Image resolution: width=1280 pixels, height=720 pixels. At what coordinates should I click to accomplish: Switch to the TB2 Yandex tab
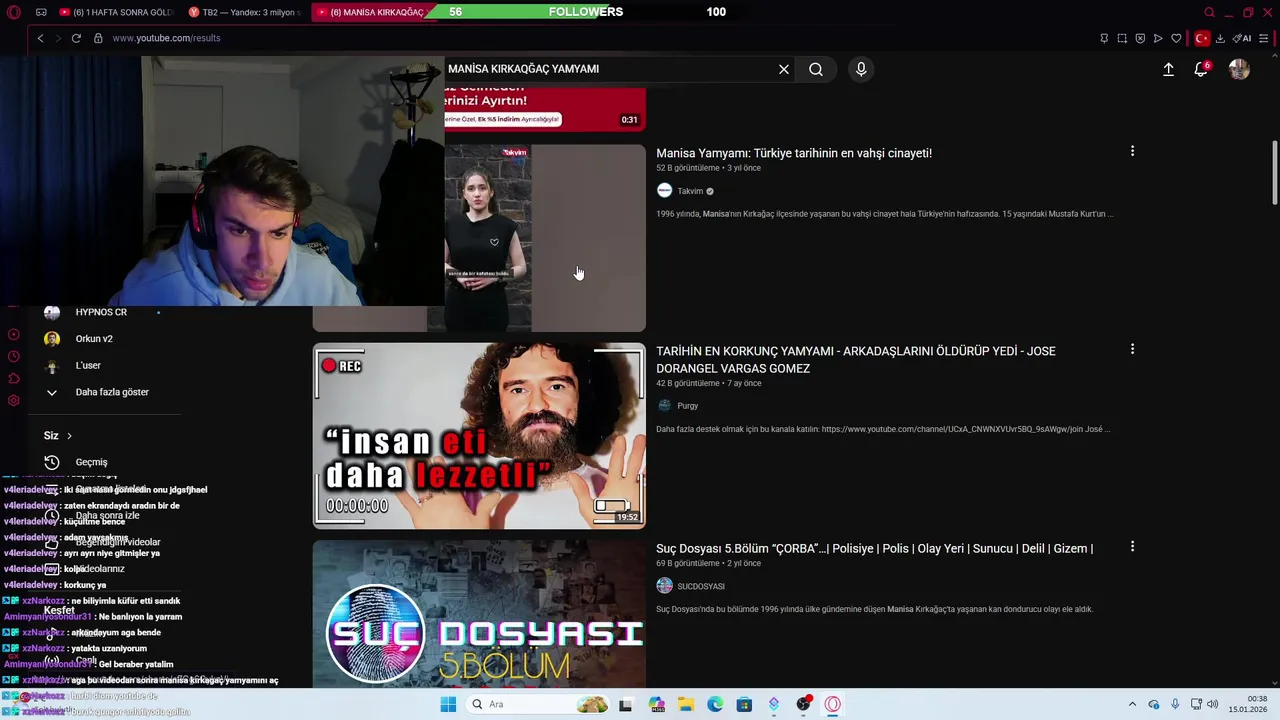point(243,12)
